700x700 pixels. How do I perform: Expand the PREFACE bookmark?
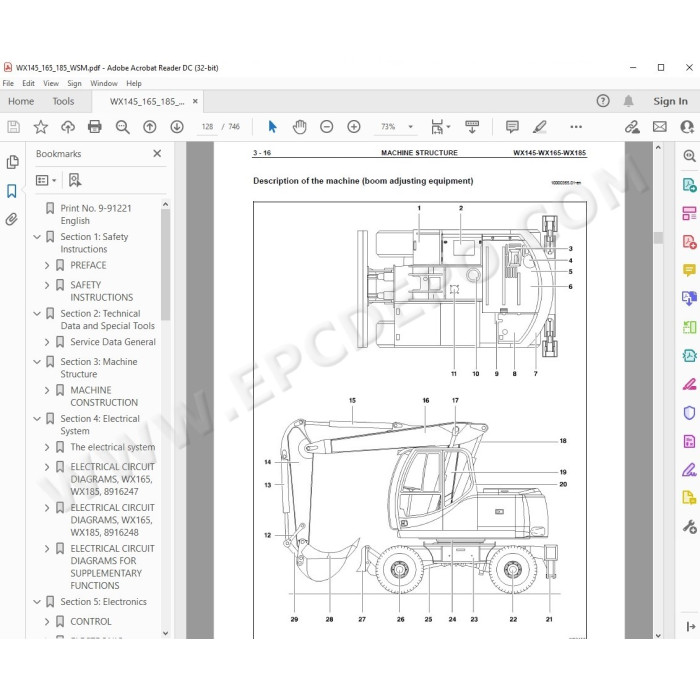(x=47, y=265)
